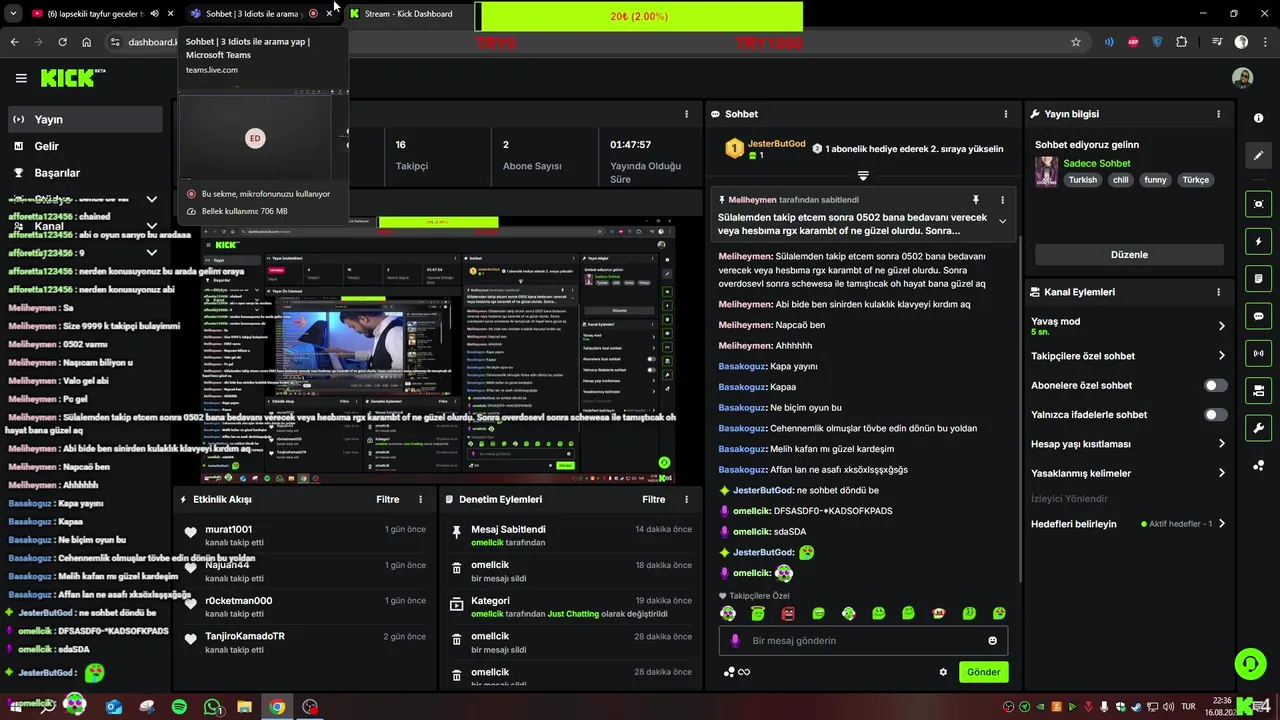Click the red angry emote in the emote row
The image size is (1280, 720).
coord(788,613)
